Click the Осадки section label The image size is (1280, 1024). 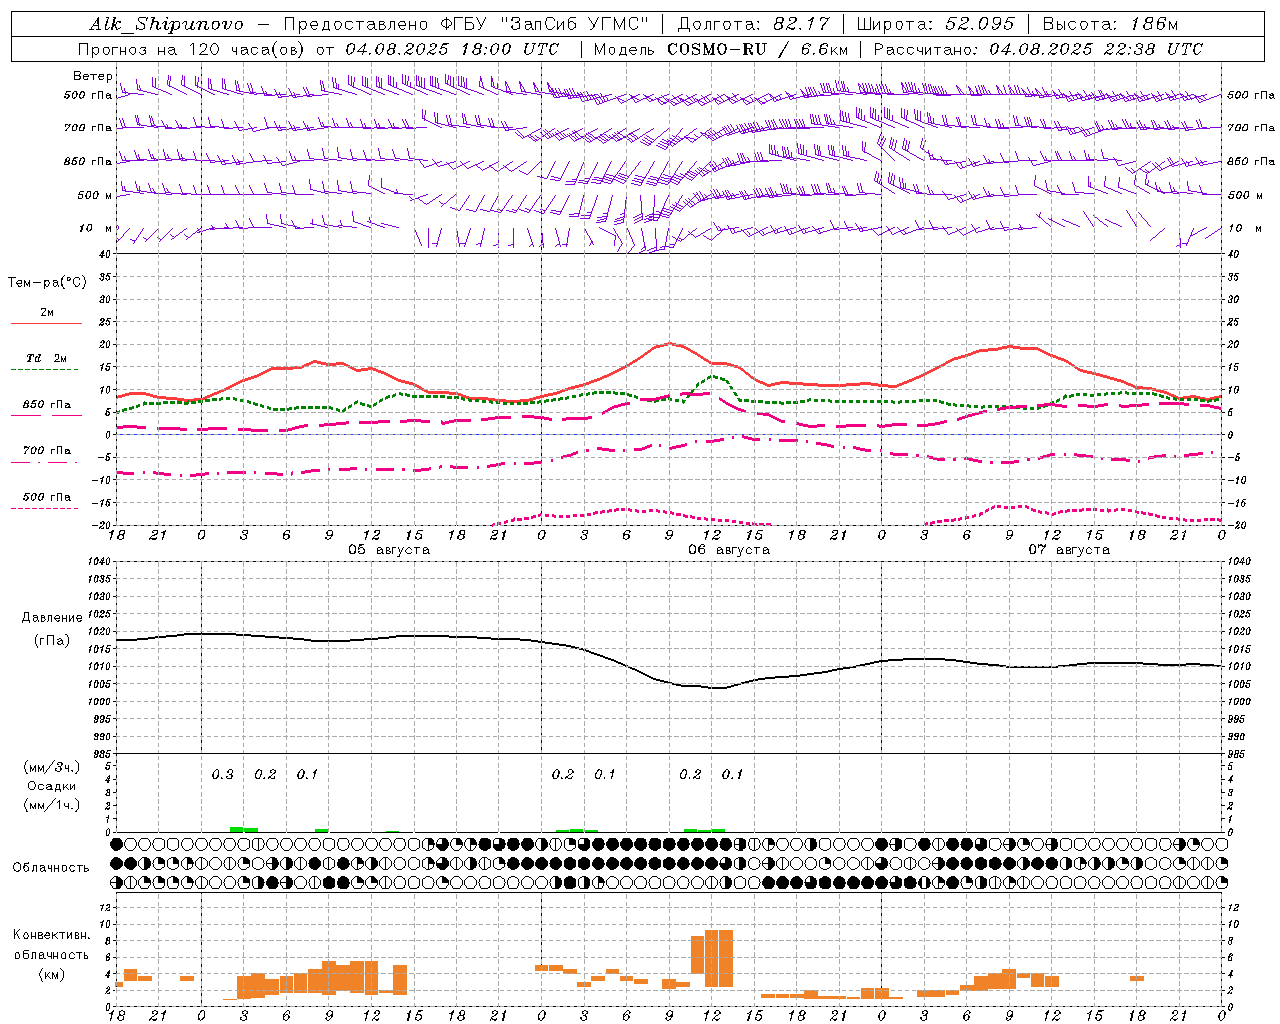(52, 786)
